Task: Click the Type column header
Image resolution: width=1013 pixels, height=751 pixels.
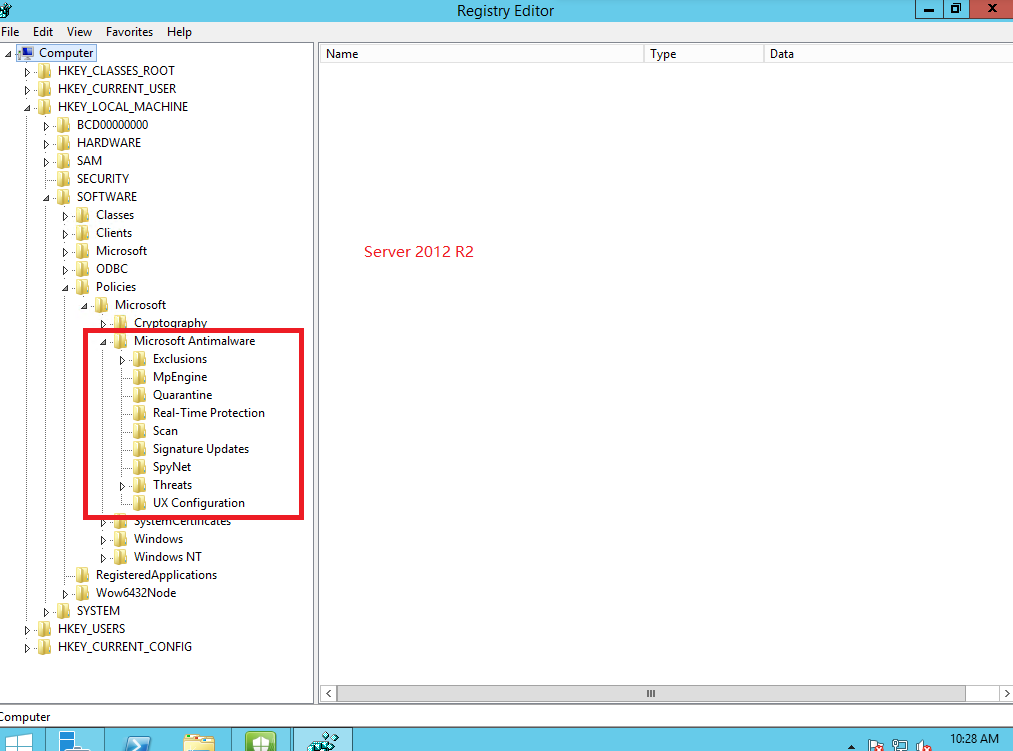Action: [704, 54]
